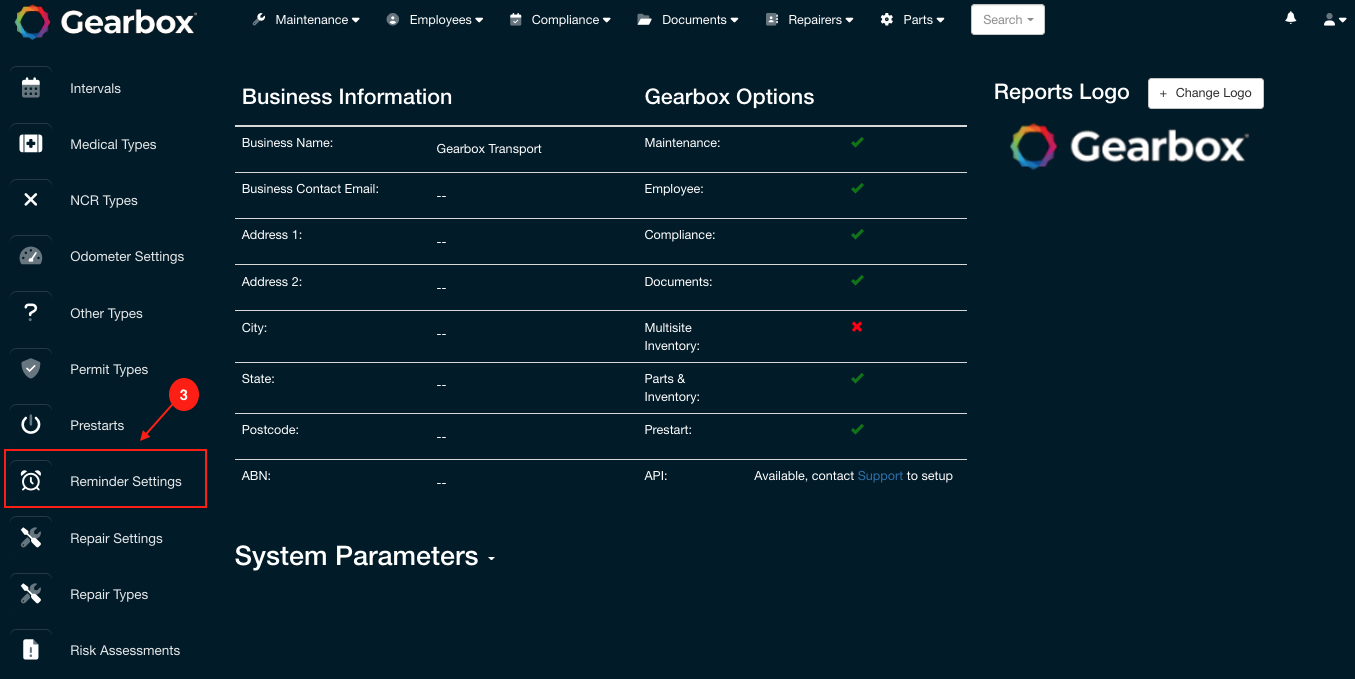Select Risk Assessments in the sidebar

point(125,650)
